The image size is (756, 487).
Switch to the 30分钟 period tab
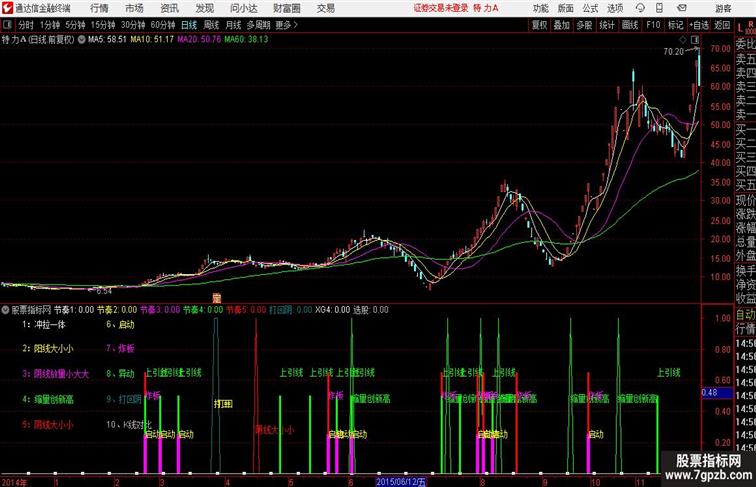tap(133, 25)
